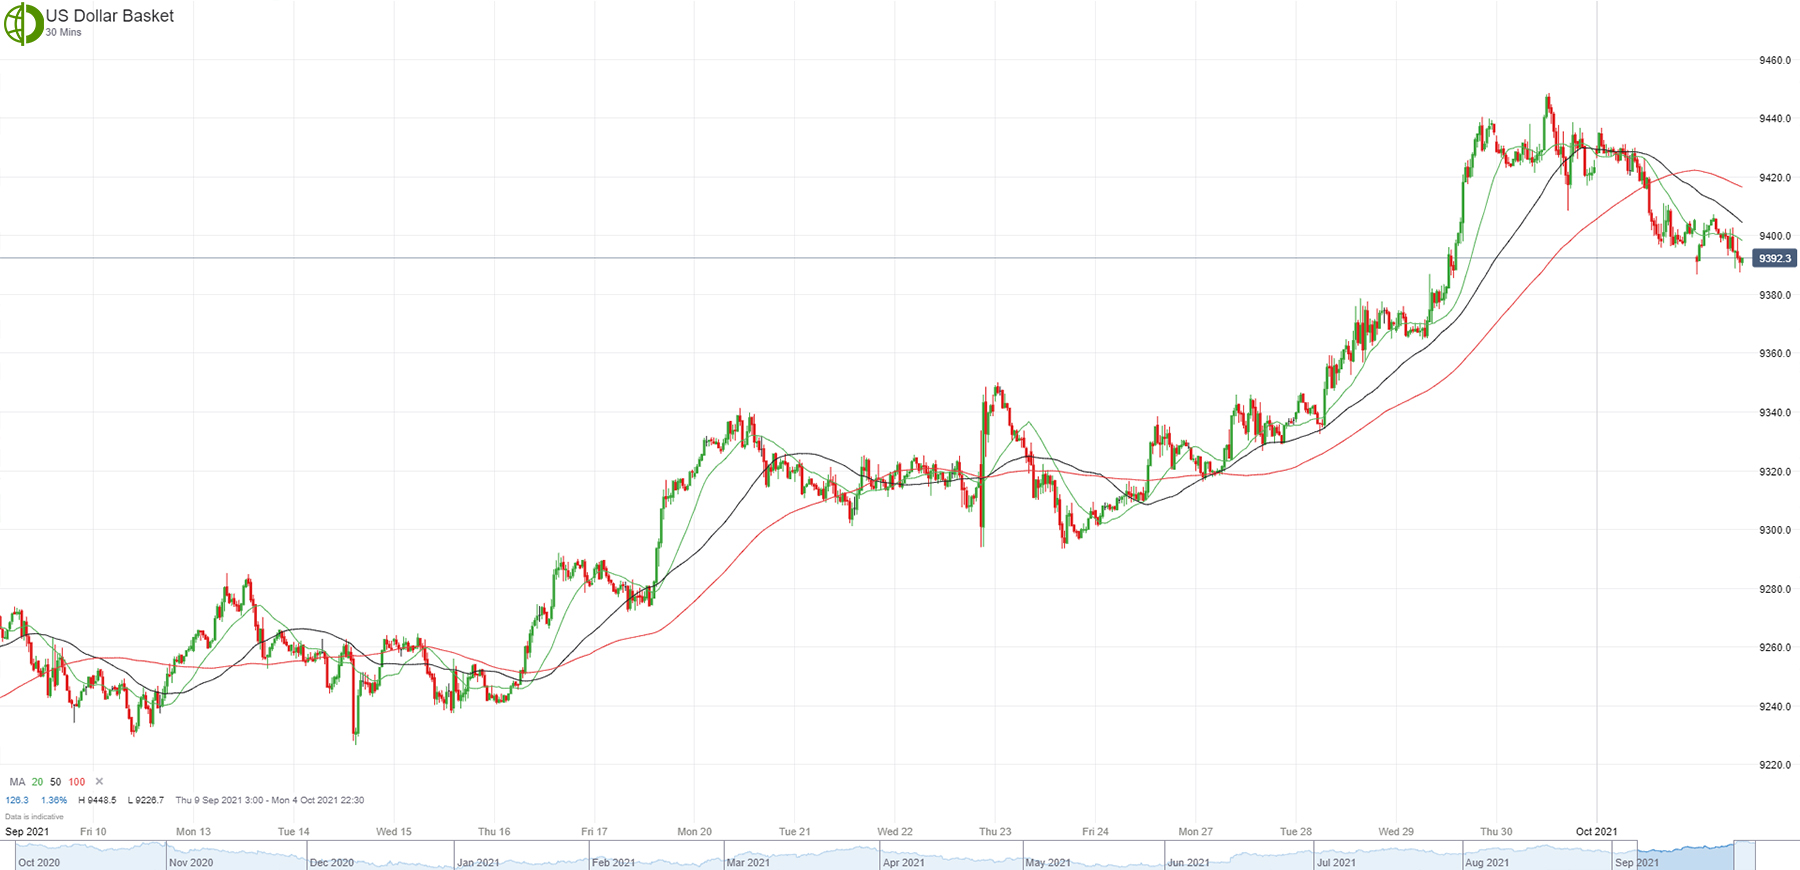Click the Thu 16 date axis label
The image size is (1800, 870).
[x=494, y=832]
